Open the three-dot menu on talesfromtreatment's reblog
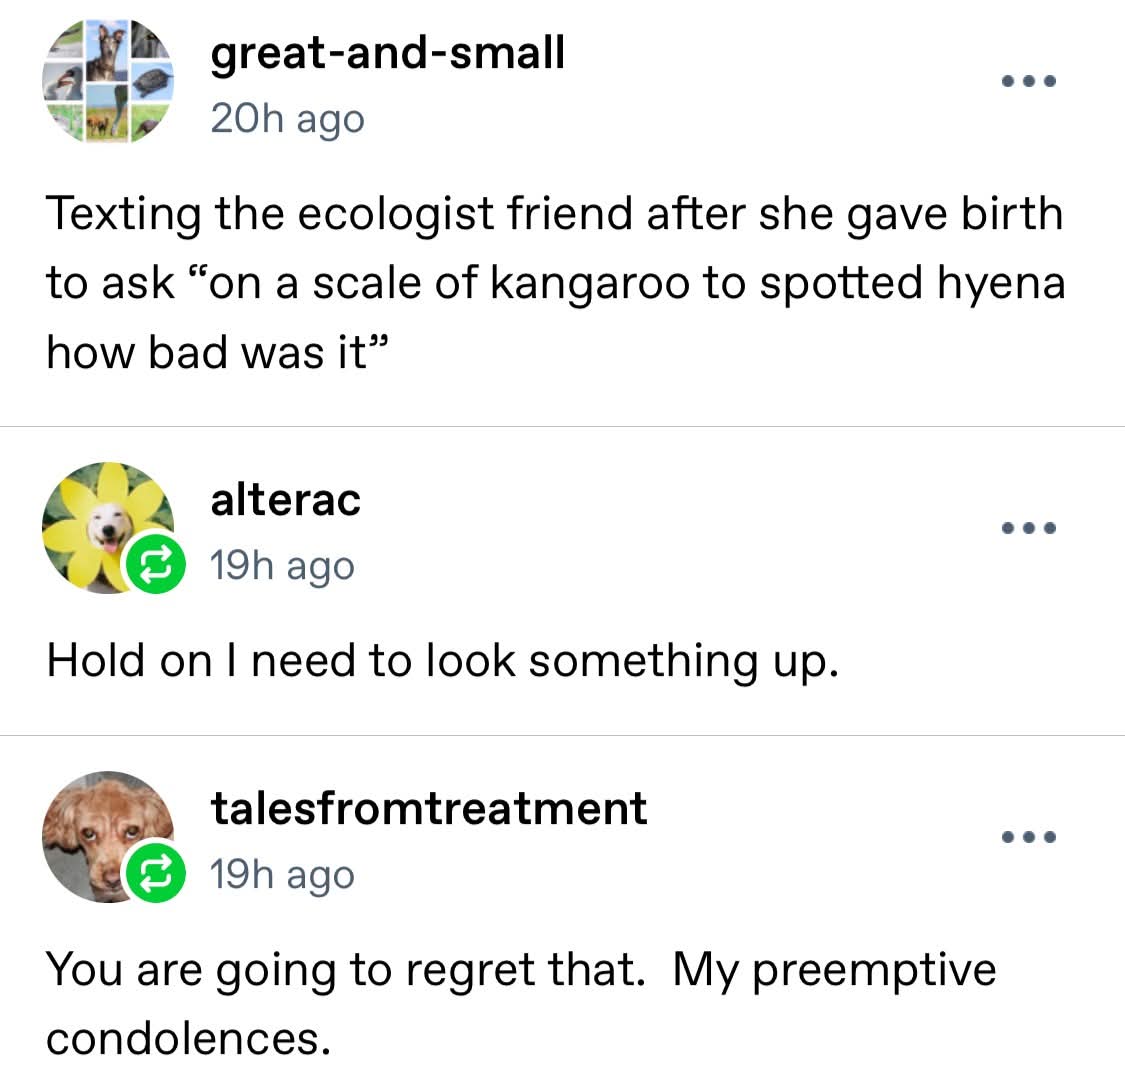This screenshot has height=1090, width=1125. [1030, 837]
